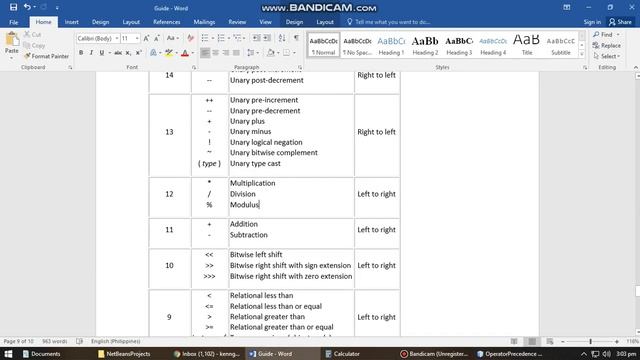Open the font size dropdown
The height and width of the screenshot is (360, 640).
pyautogui.click(x=137, y=38)
